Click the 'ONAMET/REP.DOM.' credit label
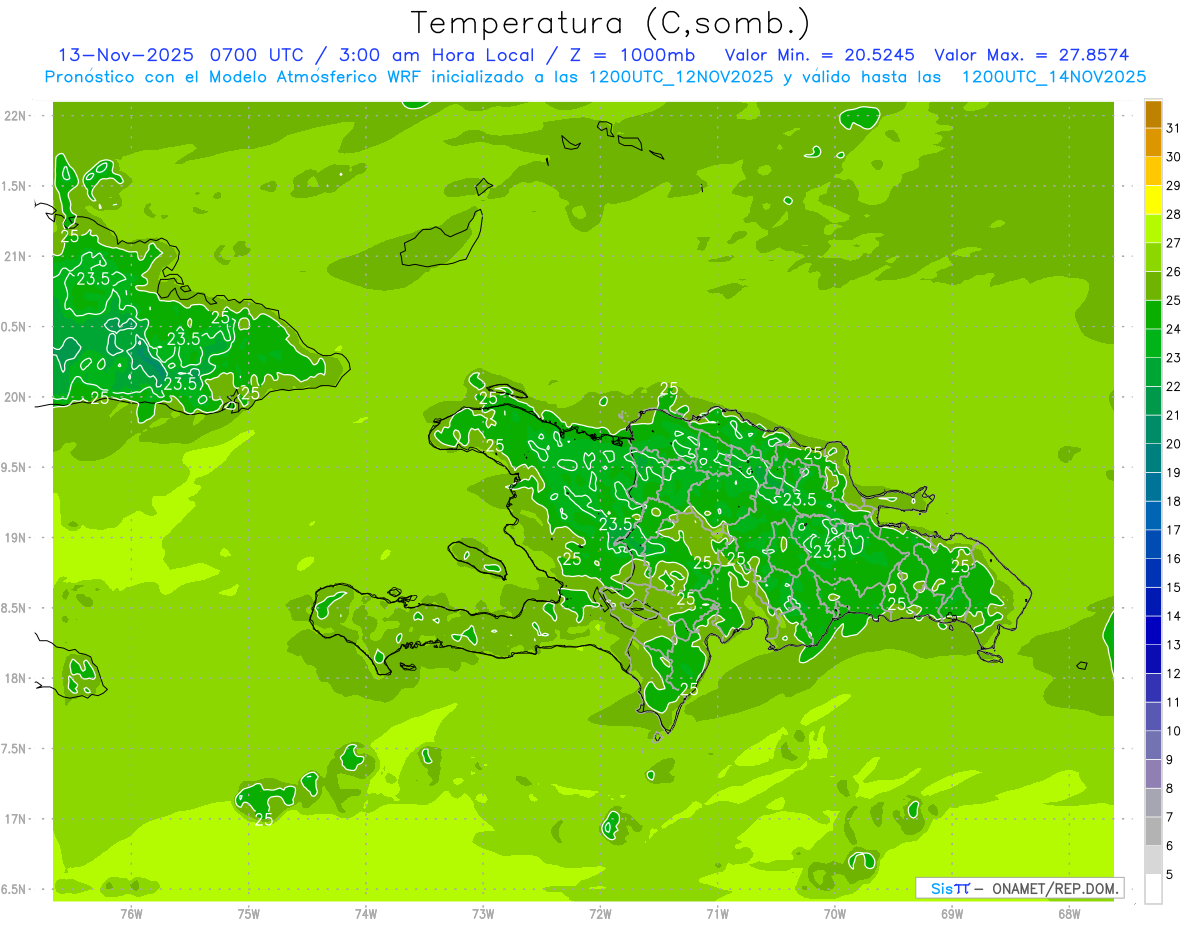Screen dimensions: 1200x927 [1056, 888]
